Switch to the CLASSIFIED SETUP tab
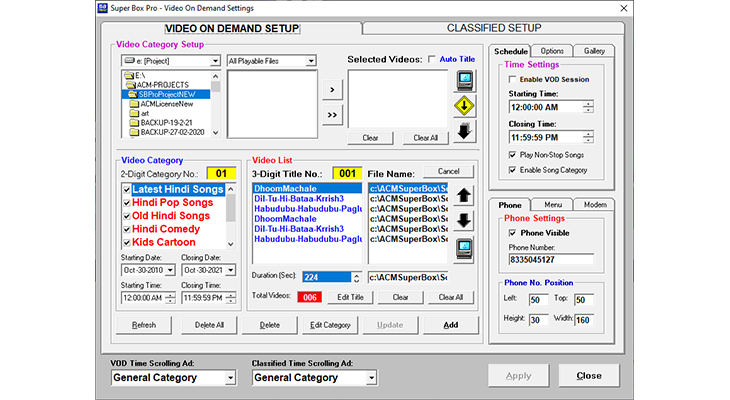 point(478,28)
